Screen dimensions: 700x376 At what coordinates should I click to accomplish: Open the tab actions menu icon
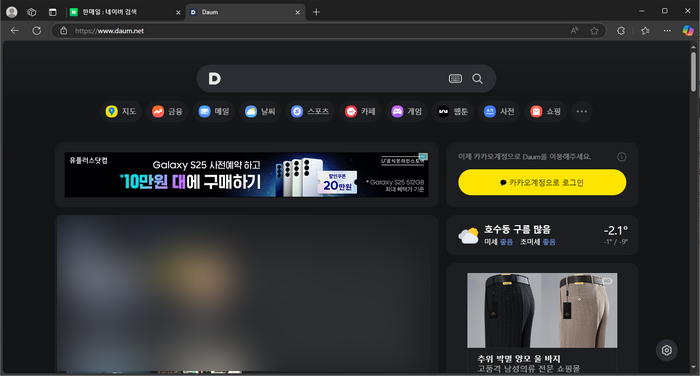point(53,12)
